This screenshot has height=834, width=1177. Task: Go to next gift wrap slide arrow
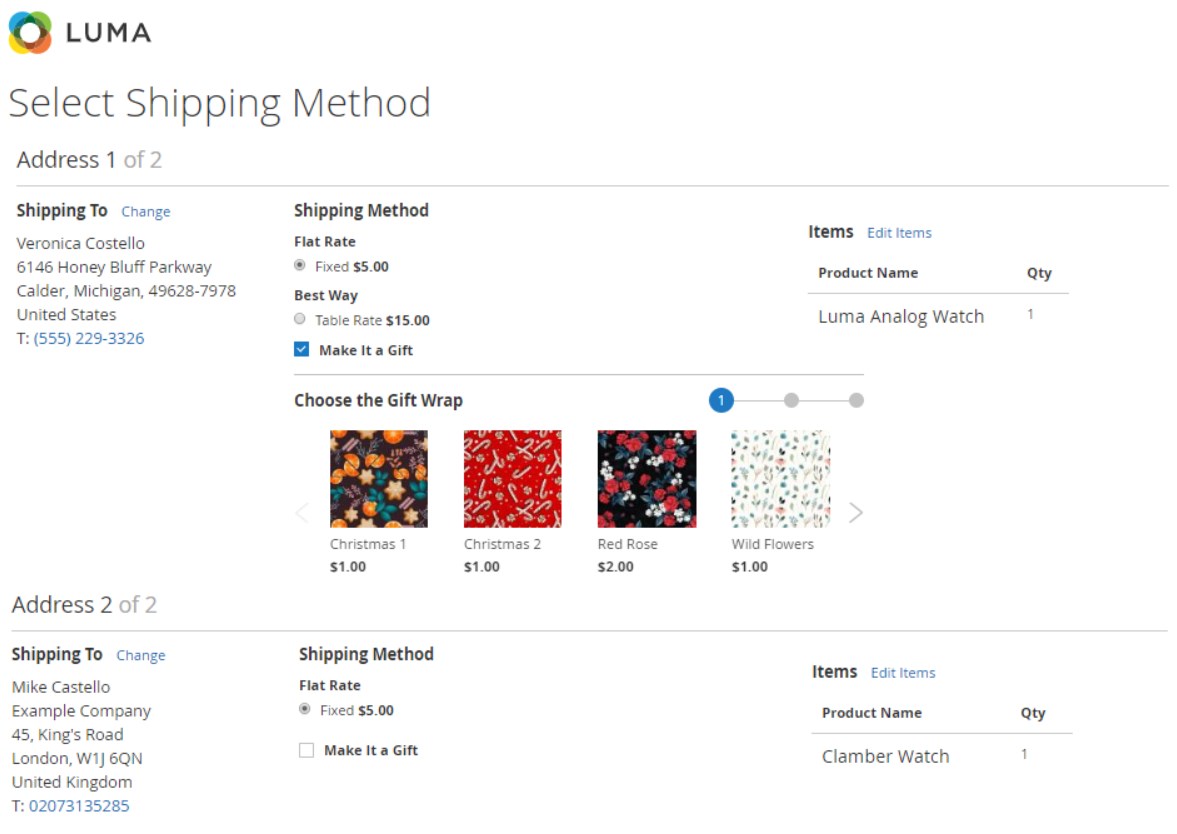point(856,513)
